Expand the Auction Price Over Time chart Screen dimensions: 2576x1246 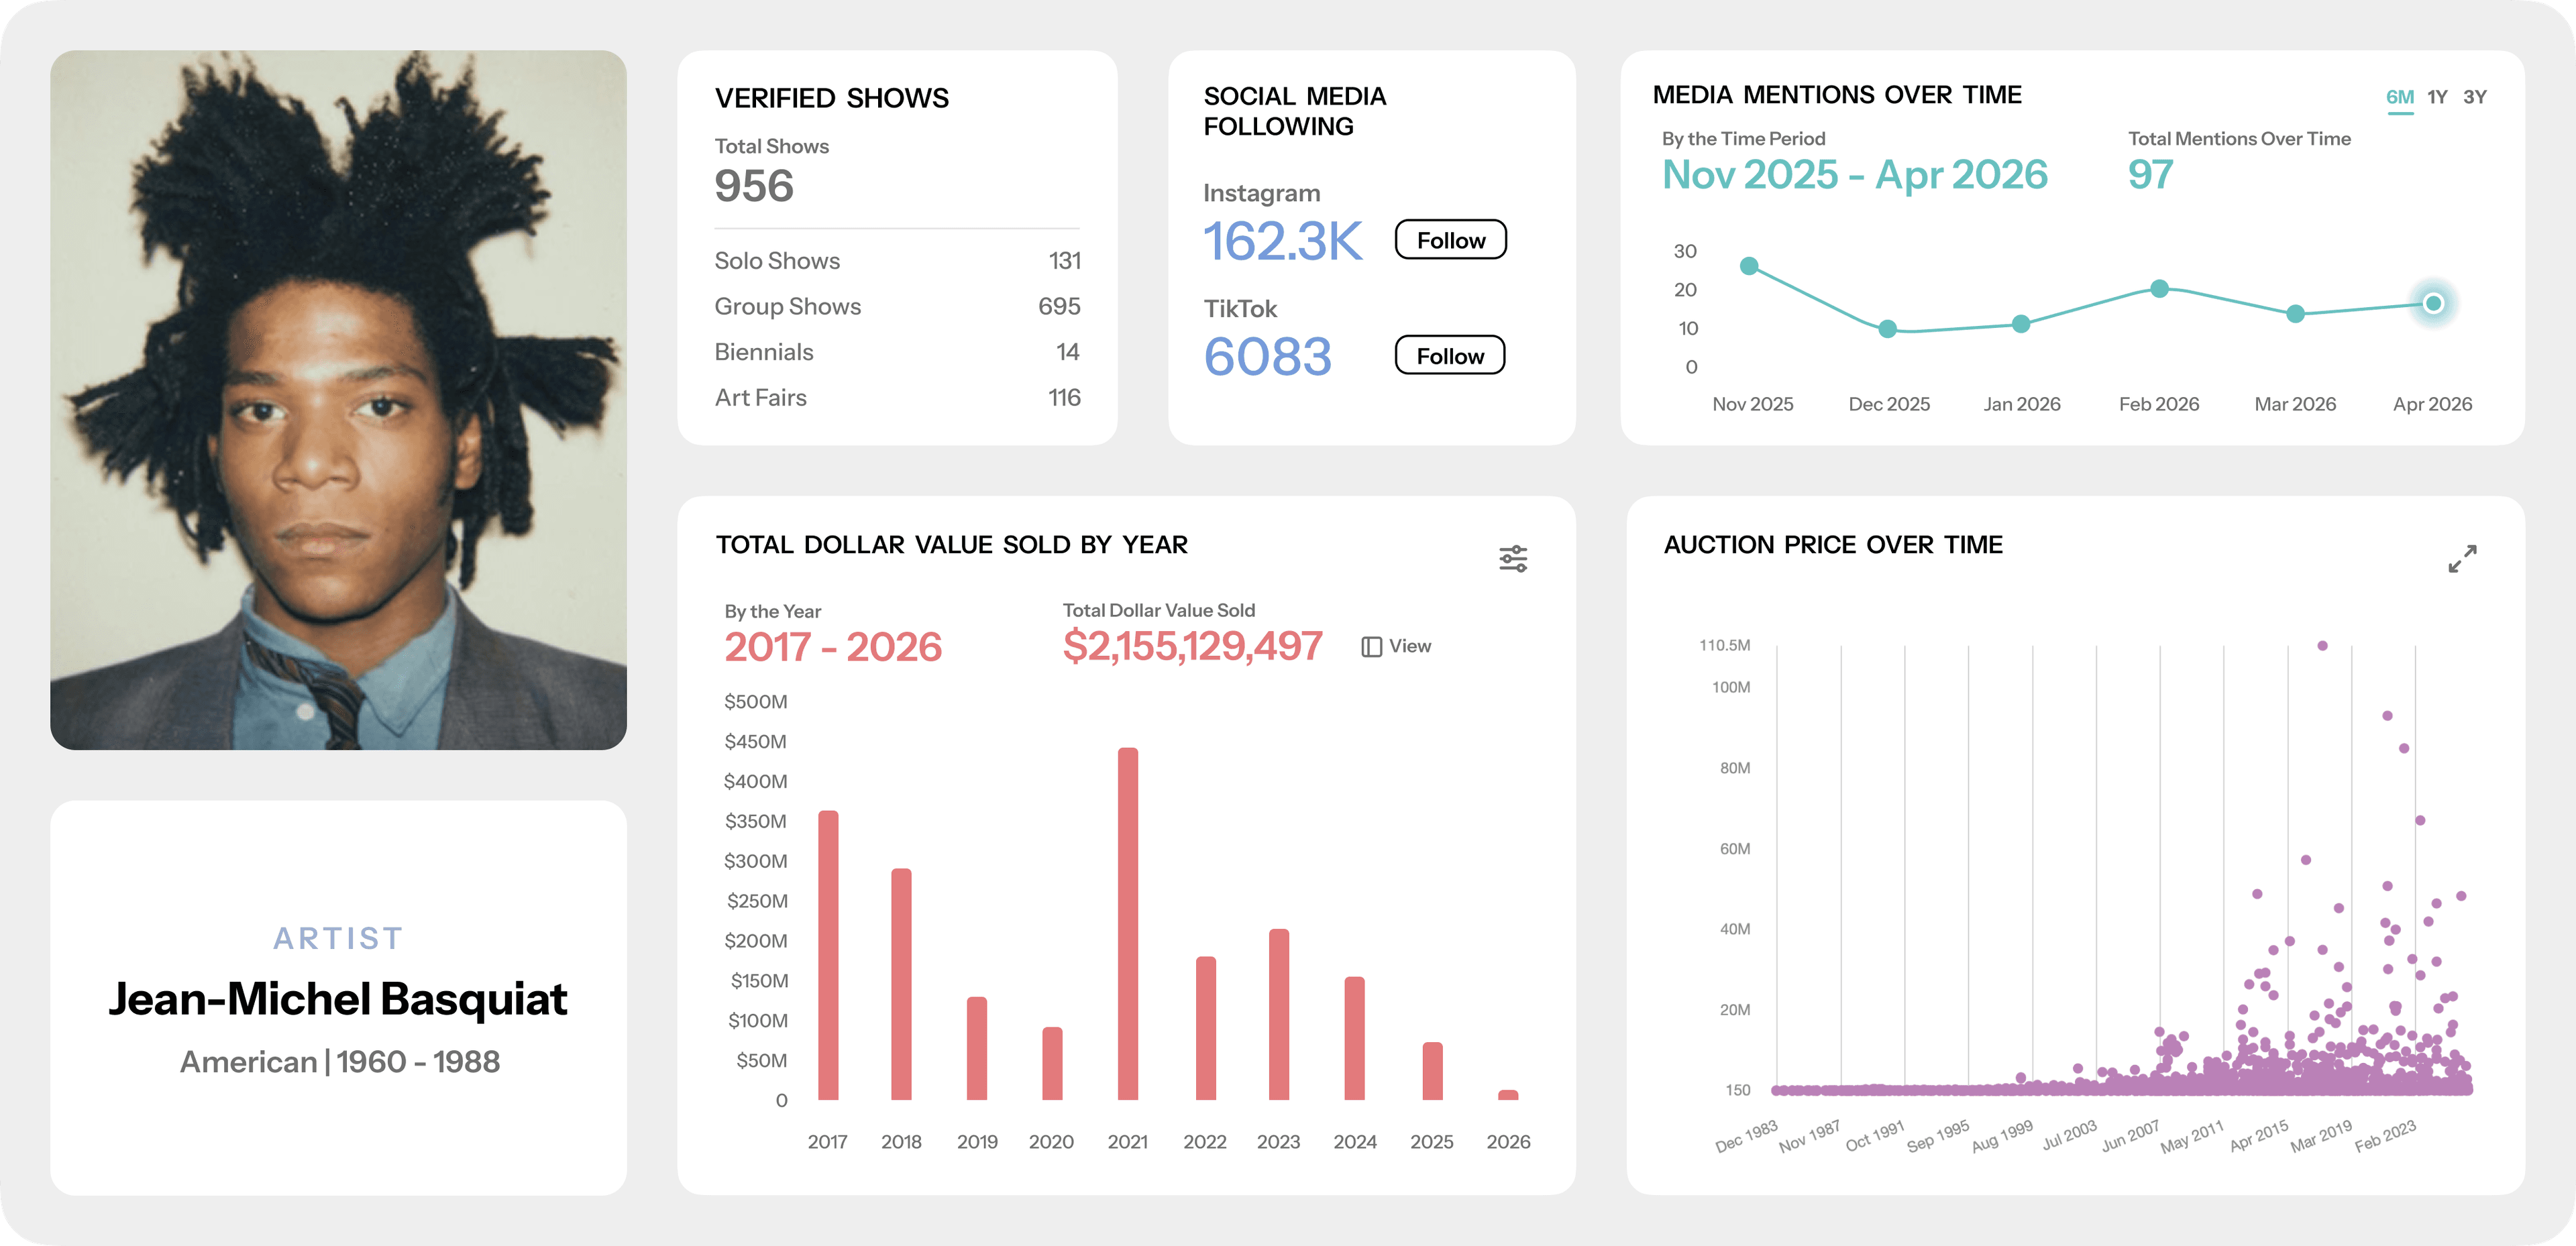pos(2462,559)
